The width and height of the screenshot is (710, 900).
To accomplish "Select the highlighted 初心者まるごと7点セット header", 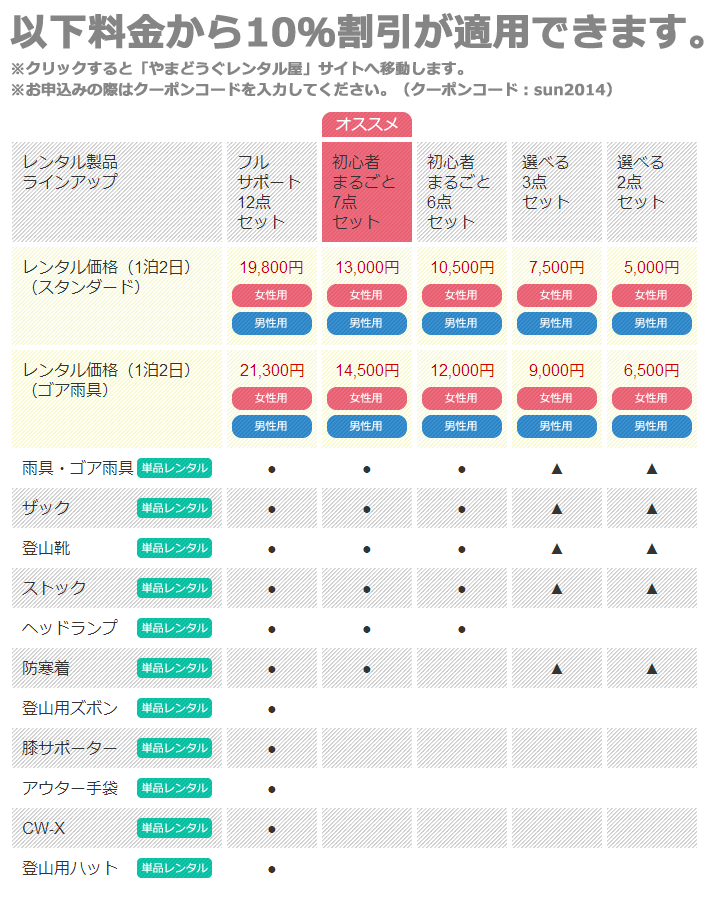I will (367, 192).
